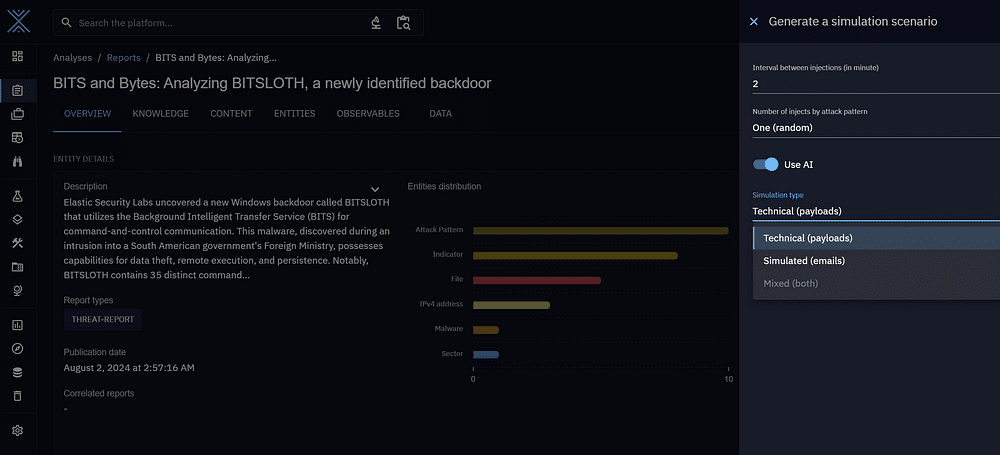1000x455 pixels.
Task: Click the Reports breadcrumb link
Action: pyautogui.click(x=123, y=59)
